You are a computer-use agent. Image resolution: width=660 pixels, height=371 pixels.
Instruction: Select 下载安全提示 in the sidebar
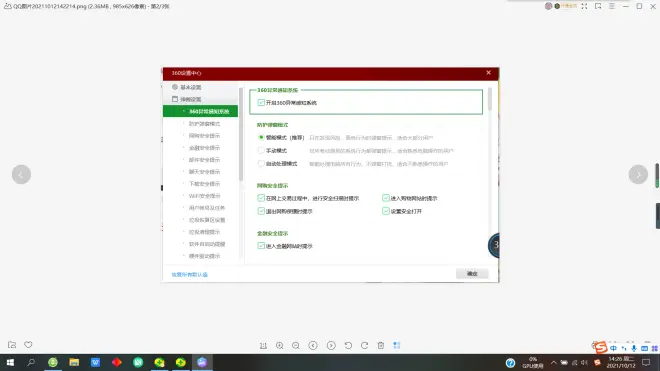click(x=204, y=184)
